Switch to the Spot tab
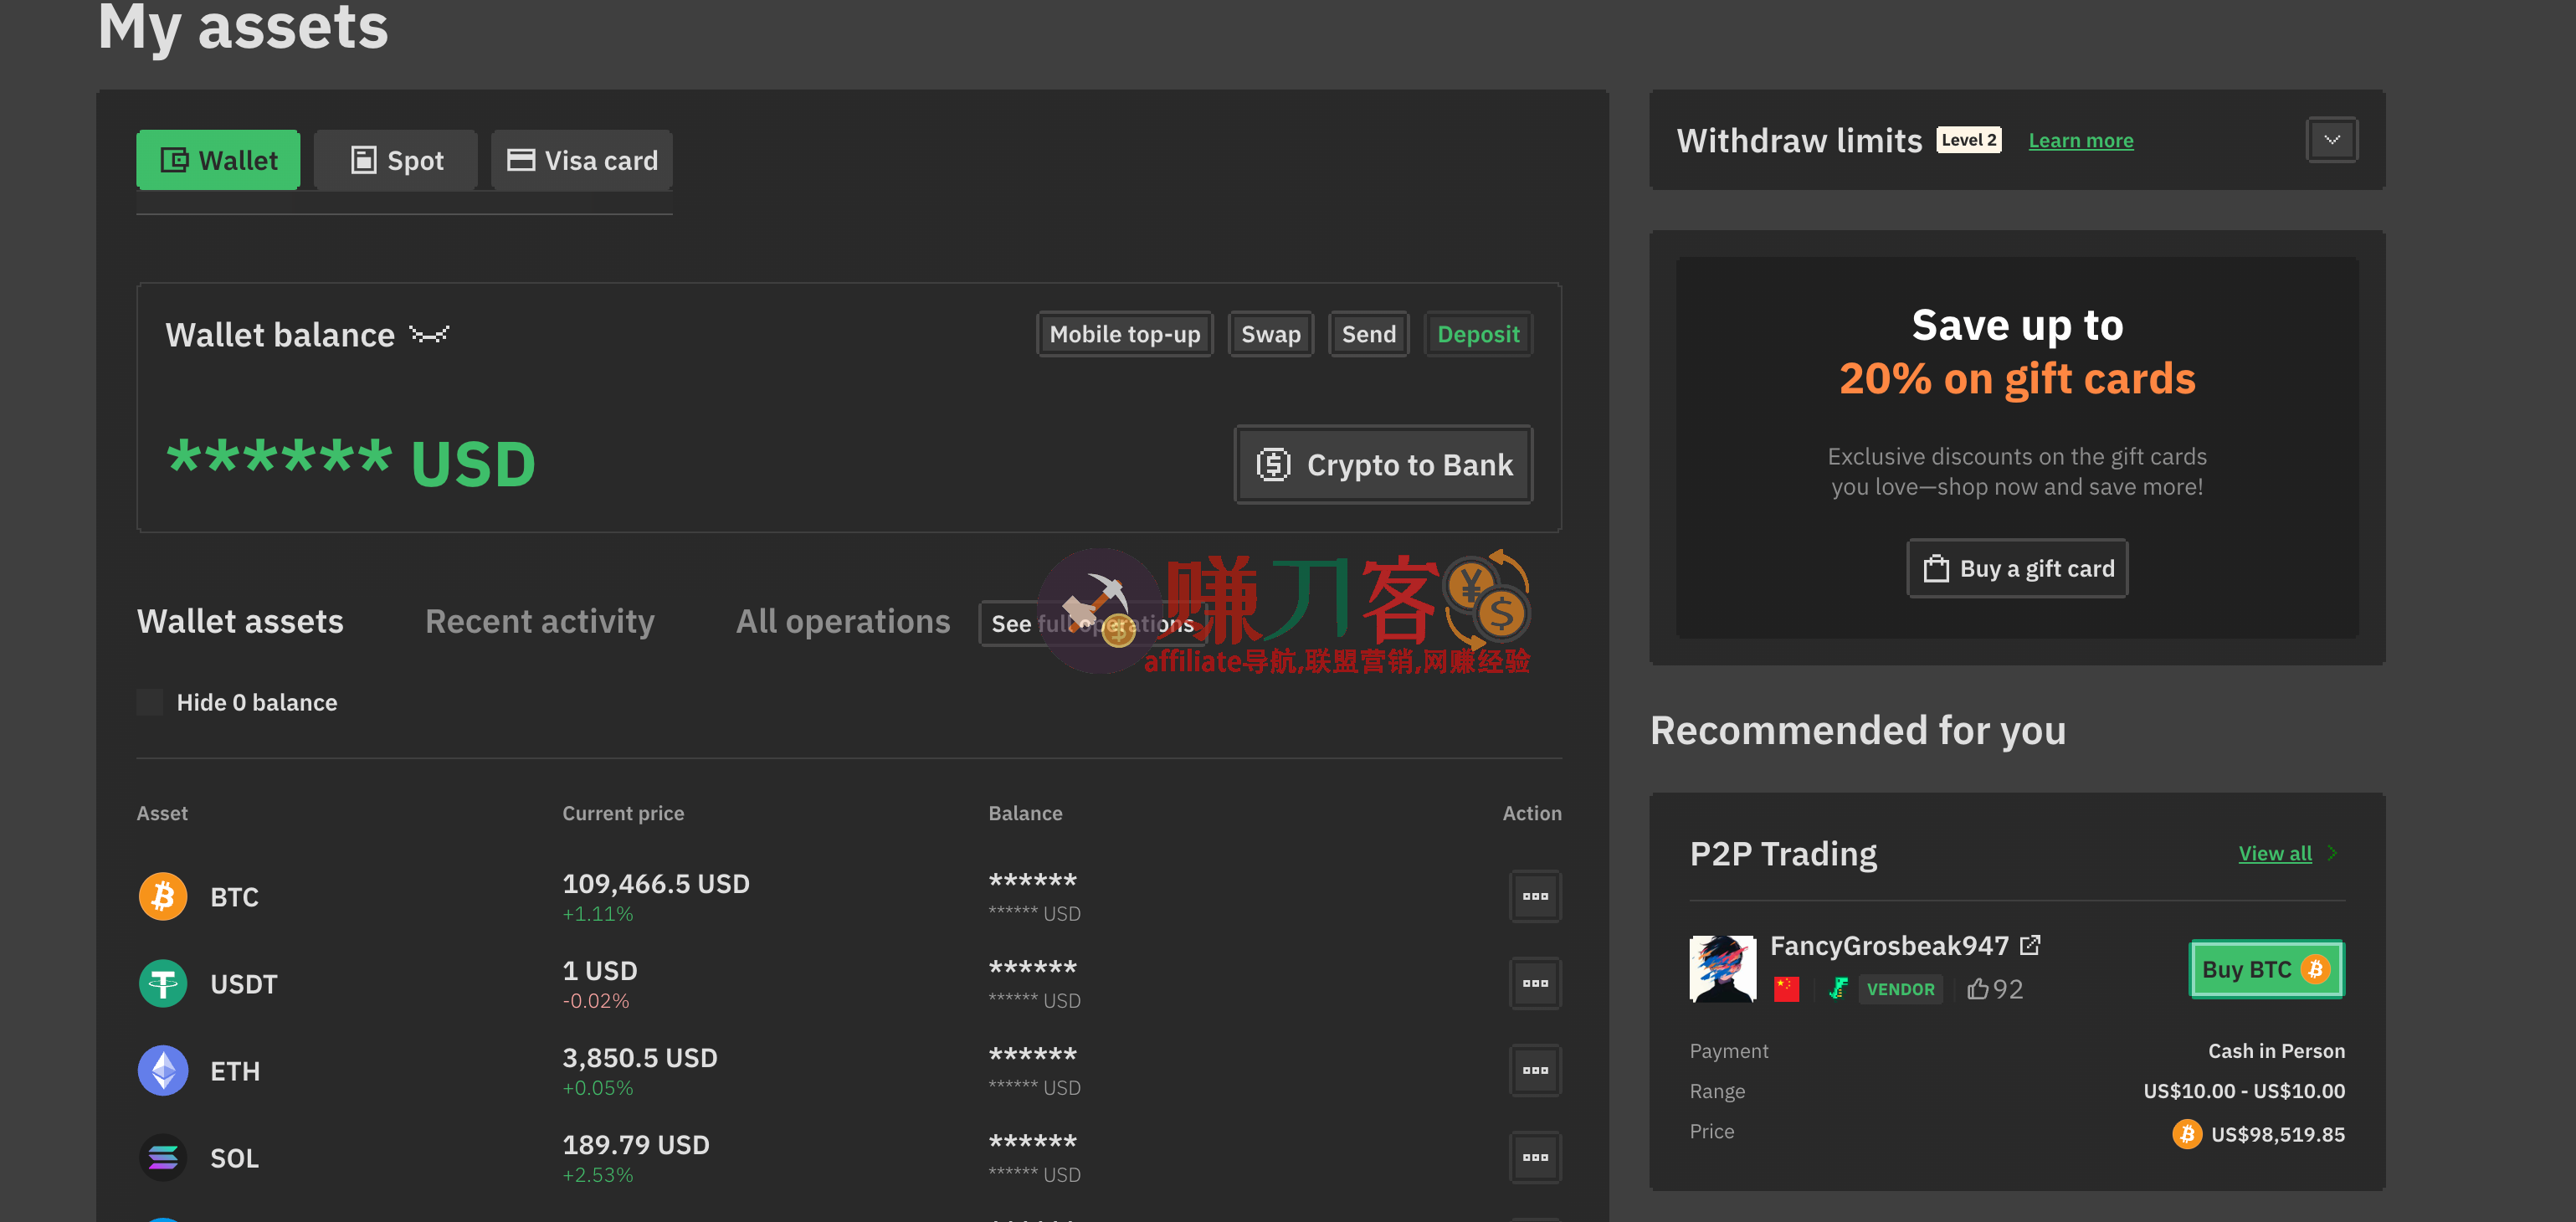 tap(396, 160)
